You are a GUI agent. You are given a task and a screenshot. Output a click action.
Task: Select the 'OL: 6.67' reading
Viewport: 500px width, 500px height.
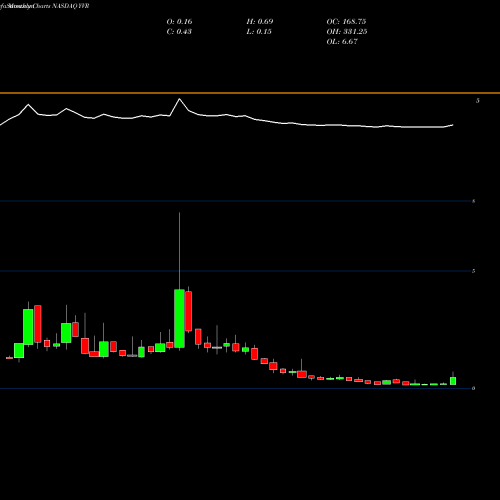342,42
